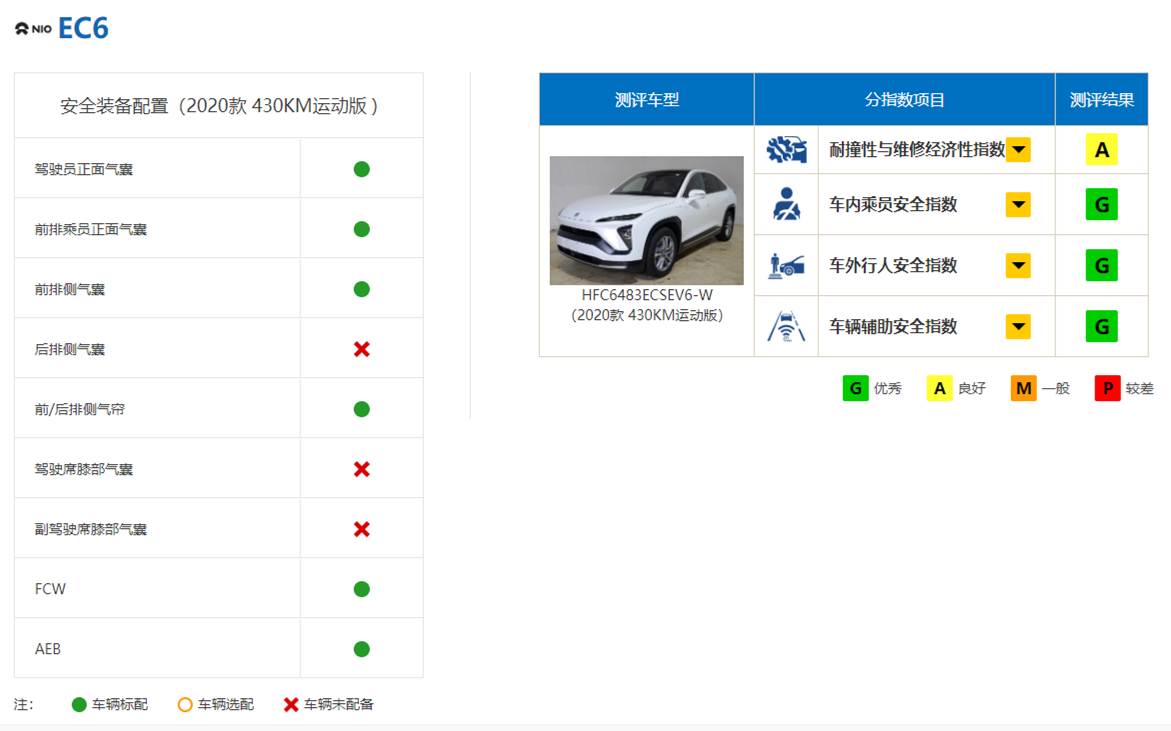The image size is (1171, 731).
Task: Select the 车辆辅助安全指数 label
Action: pyautogui.click(x=893, y=326)
